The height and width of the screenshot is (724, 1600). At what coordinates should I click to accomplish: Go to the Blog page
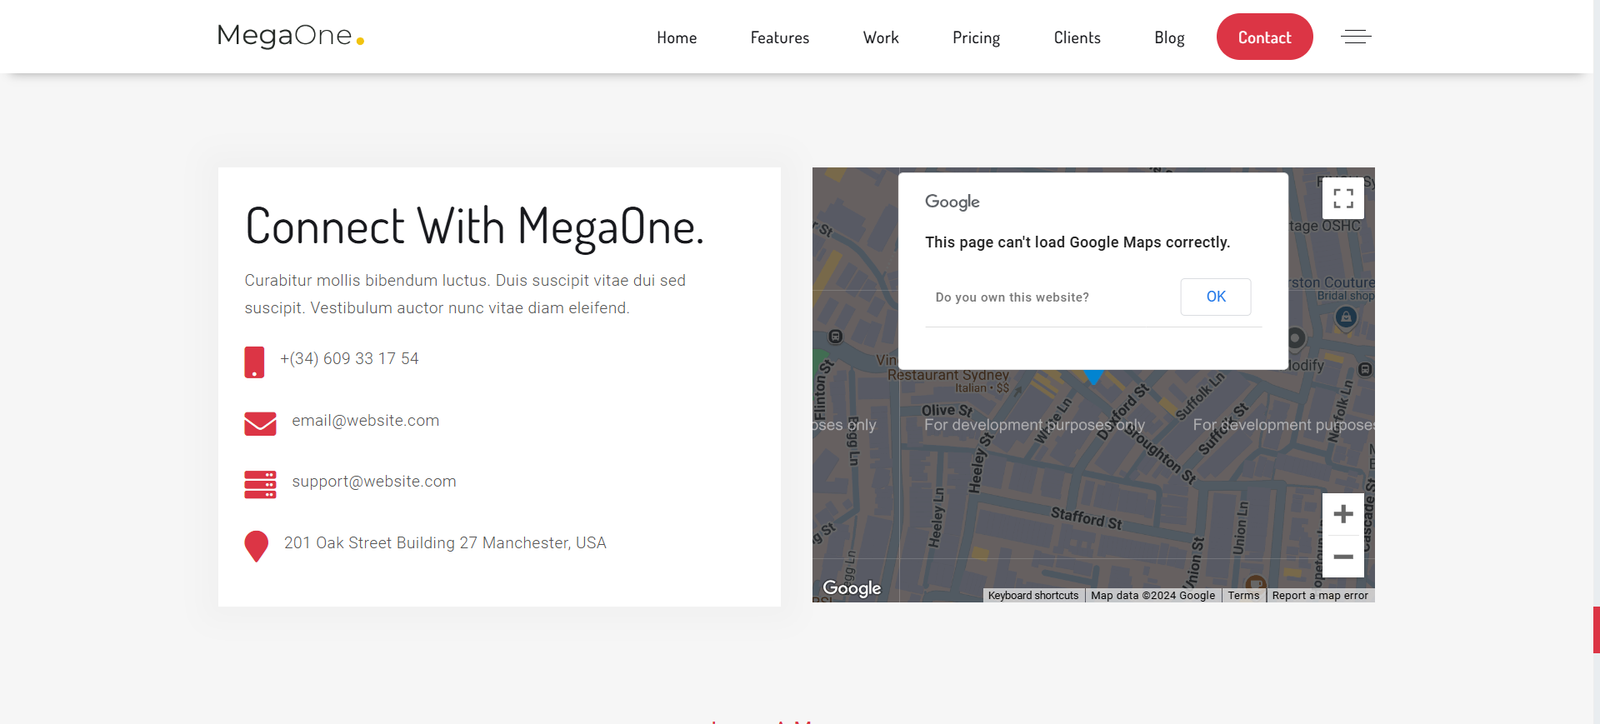point(1169,38)
